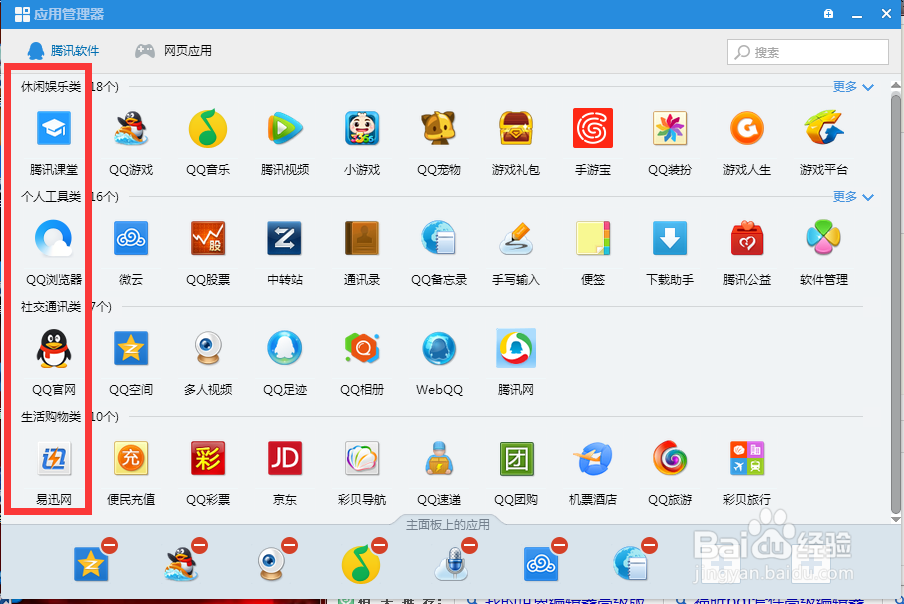
Task: Open the 京东 shopping app
Action: click(284, 458)
